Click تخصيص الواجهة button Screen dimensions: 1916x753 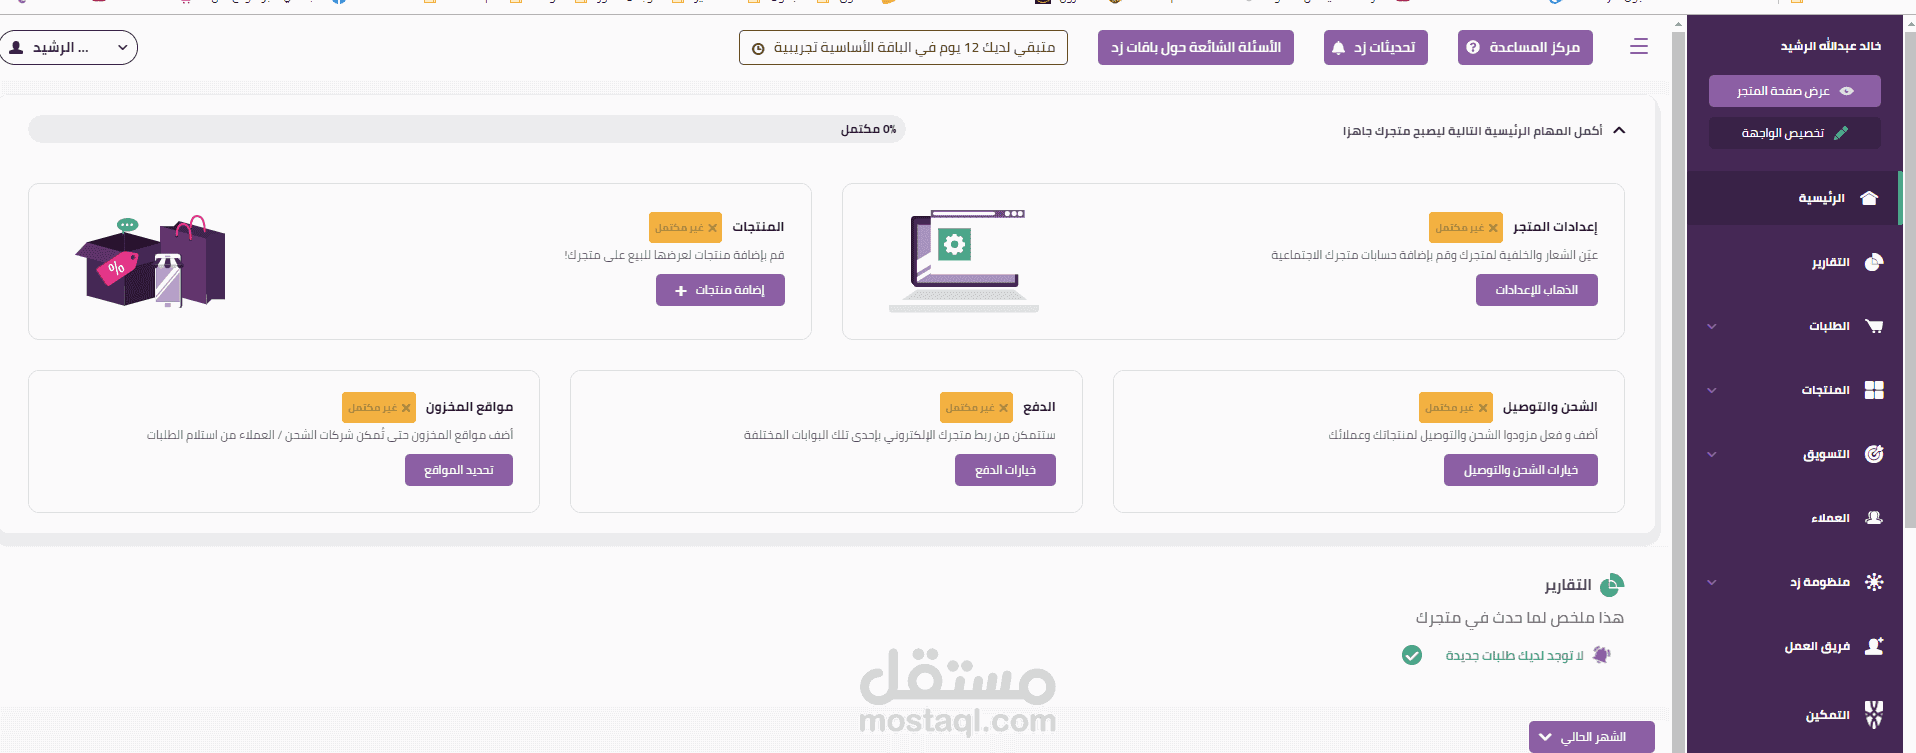click(1795, 133)
